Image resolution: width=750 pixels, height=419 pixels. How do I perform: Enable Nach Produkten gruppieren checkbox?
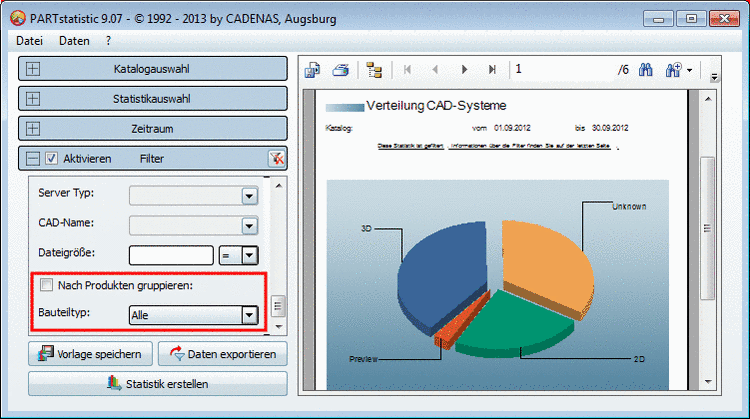pyautogui.click(x=46, y=285)
